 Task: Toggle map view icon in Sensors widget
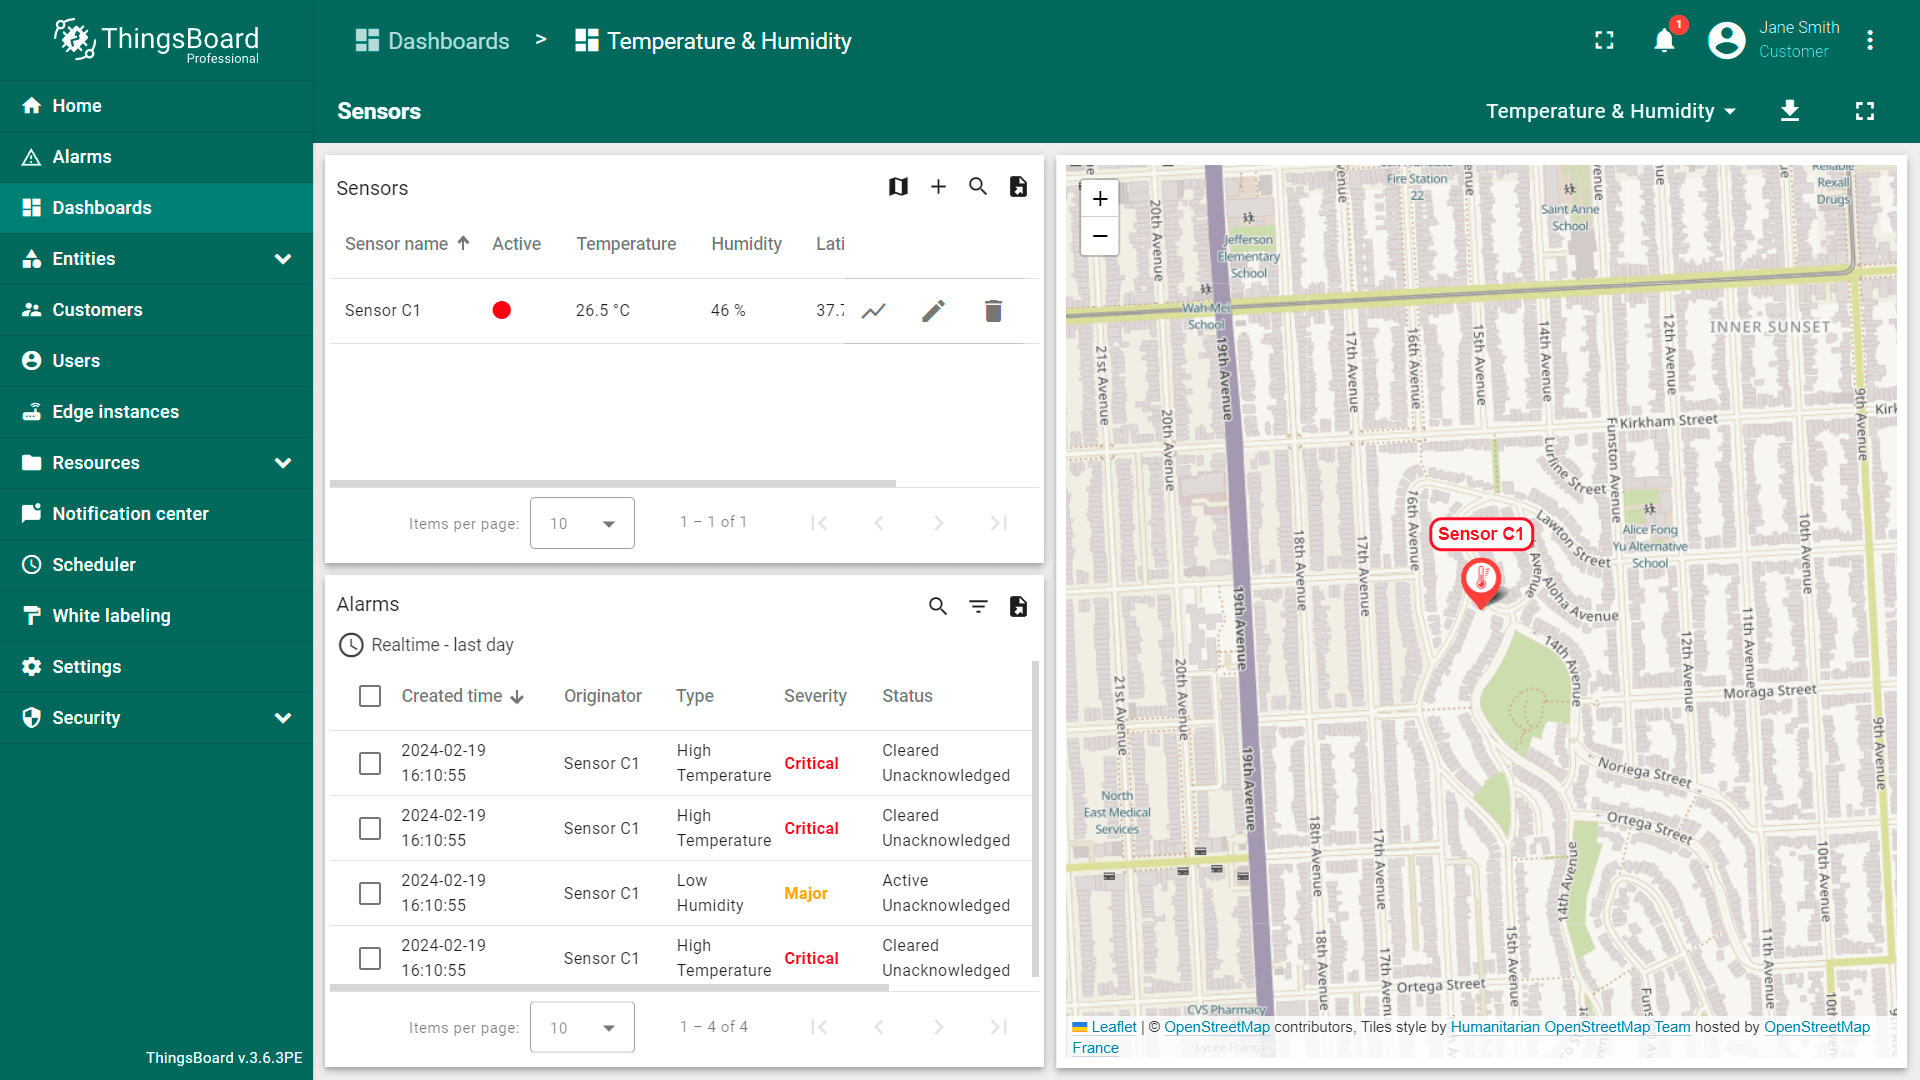tap(898, 187)
